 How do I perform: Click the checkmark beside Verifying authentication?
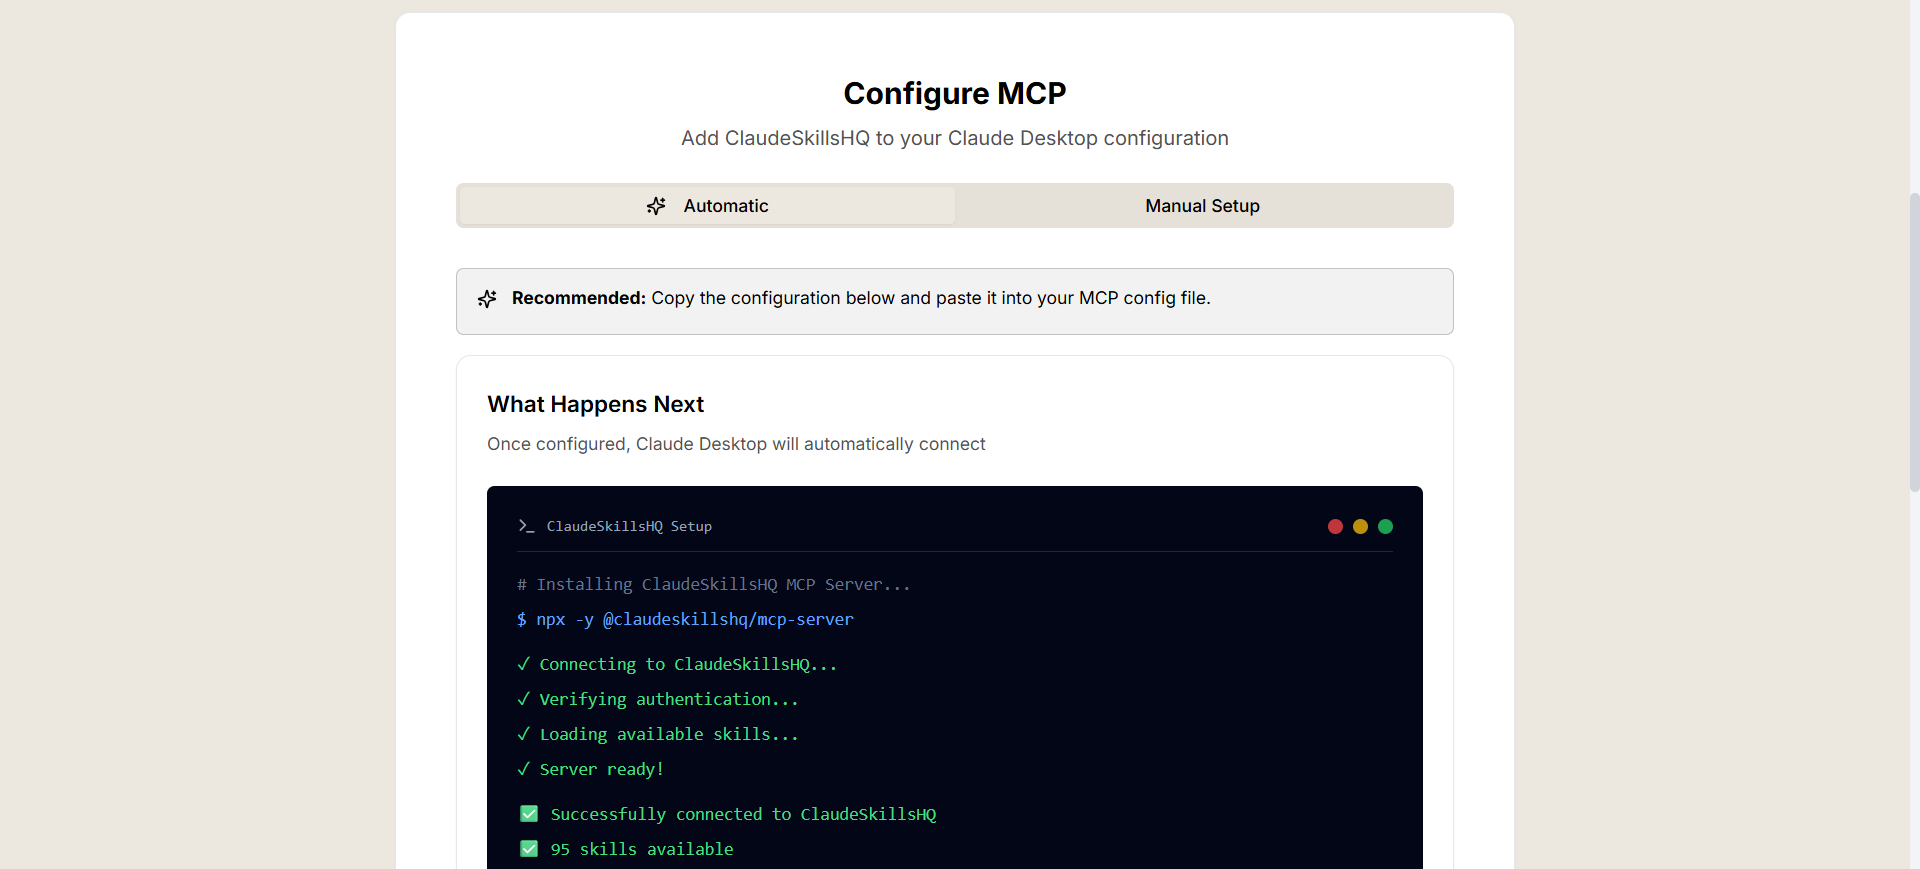click(x=523, y=699)
